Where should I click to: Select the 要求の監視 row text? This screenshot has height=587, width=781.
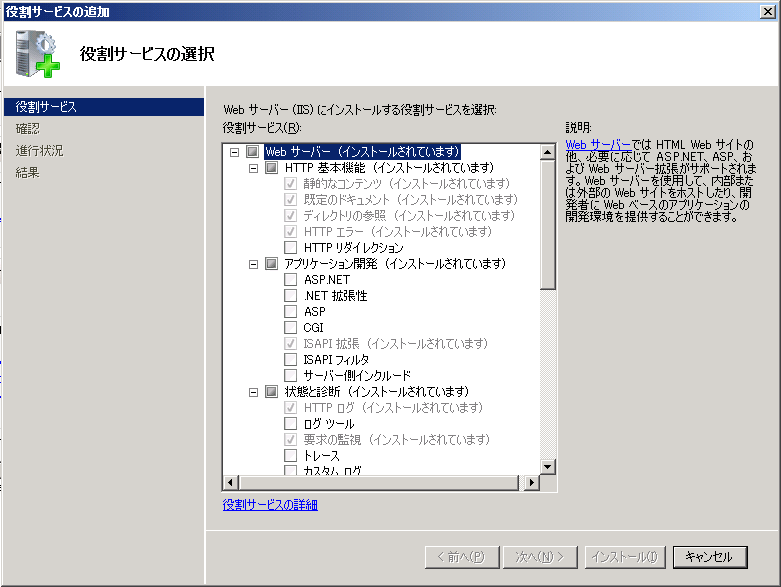pos(396,439)
